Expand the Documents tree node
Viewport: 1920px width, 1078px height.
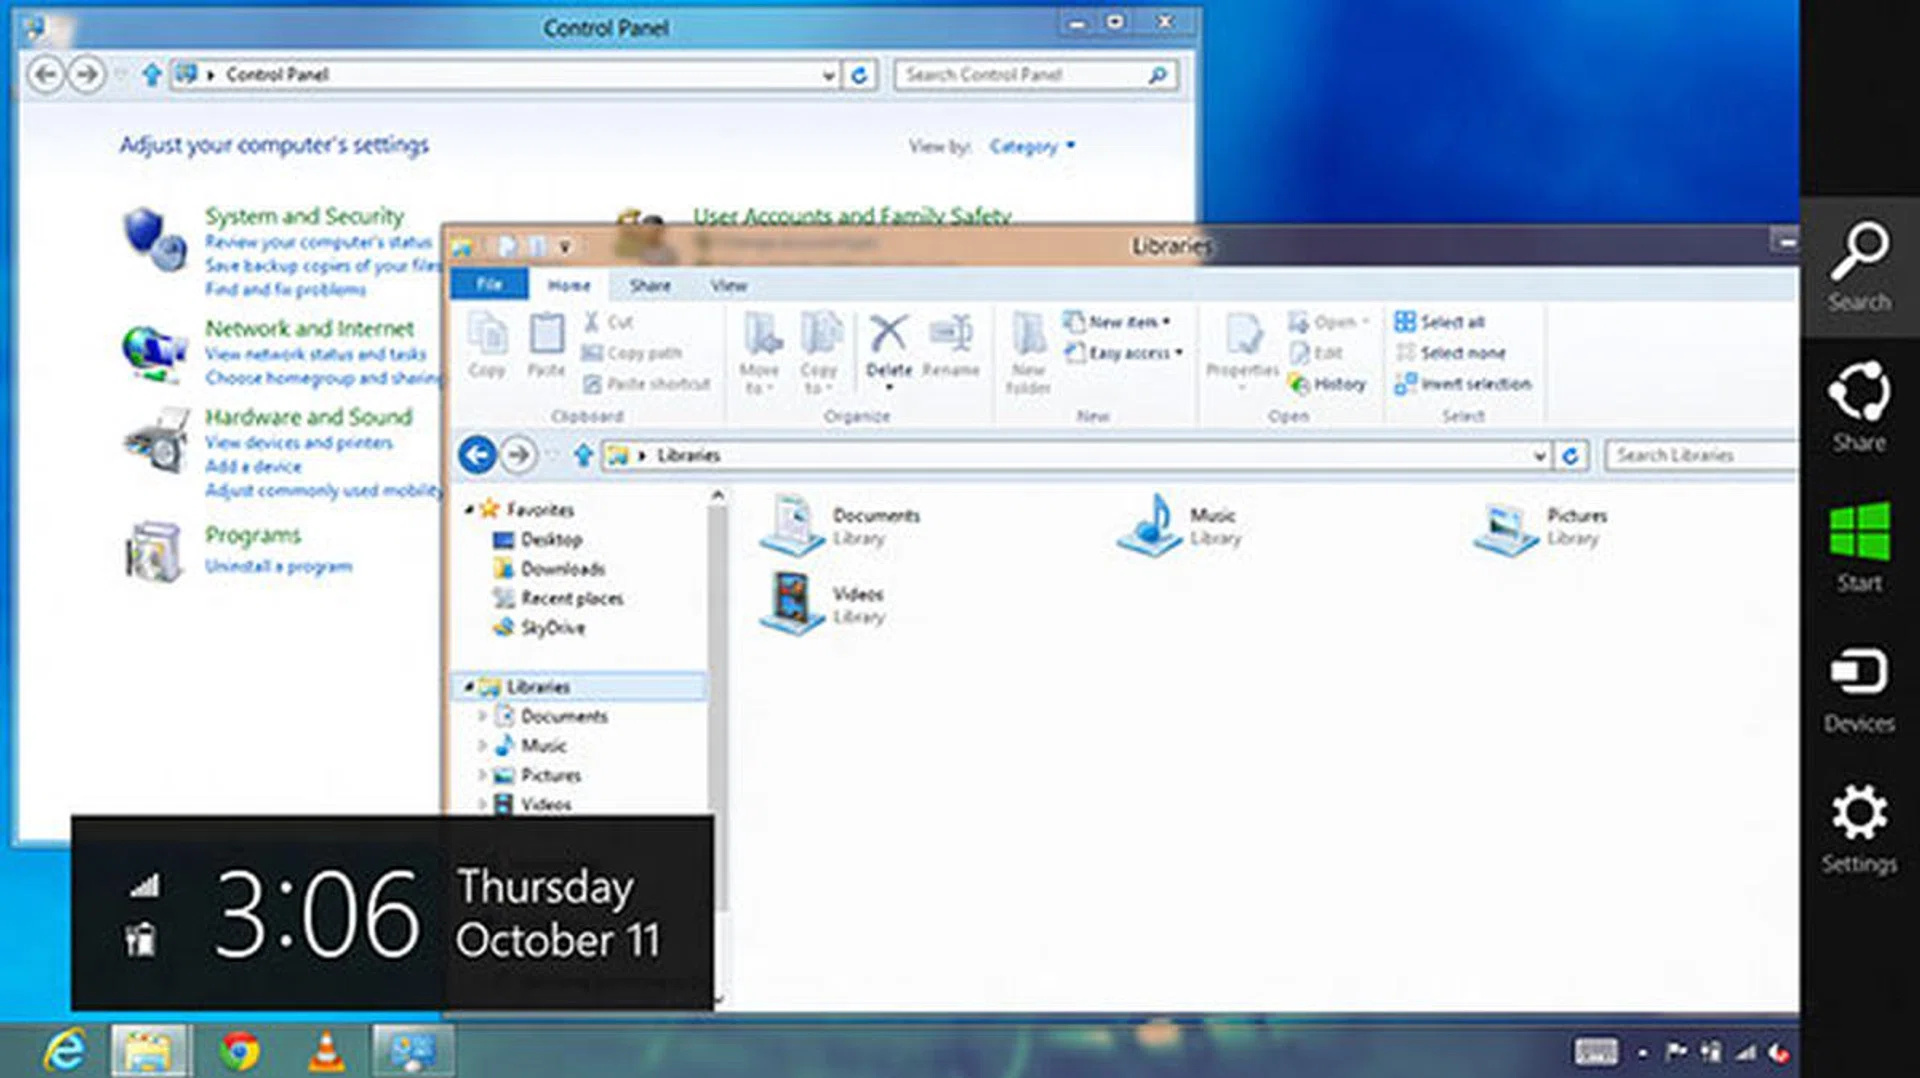pyautogui.click(x=482, y=716)
